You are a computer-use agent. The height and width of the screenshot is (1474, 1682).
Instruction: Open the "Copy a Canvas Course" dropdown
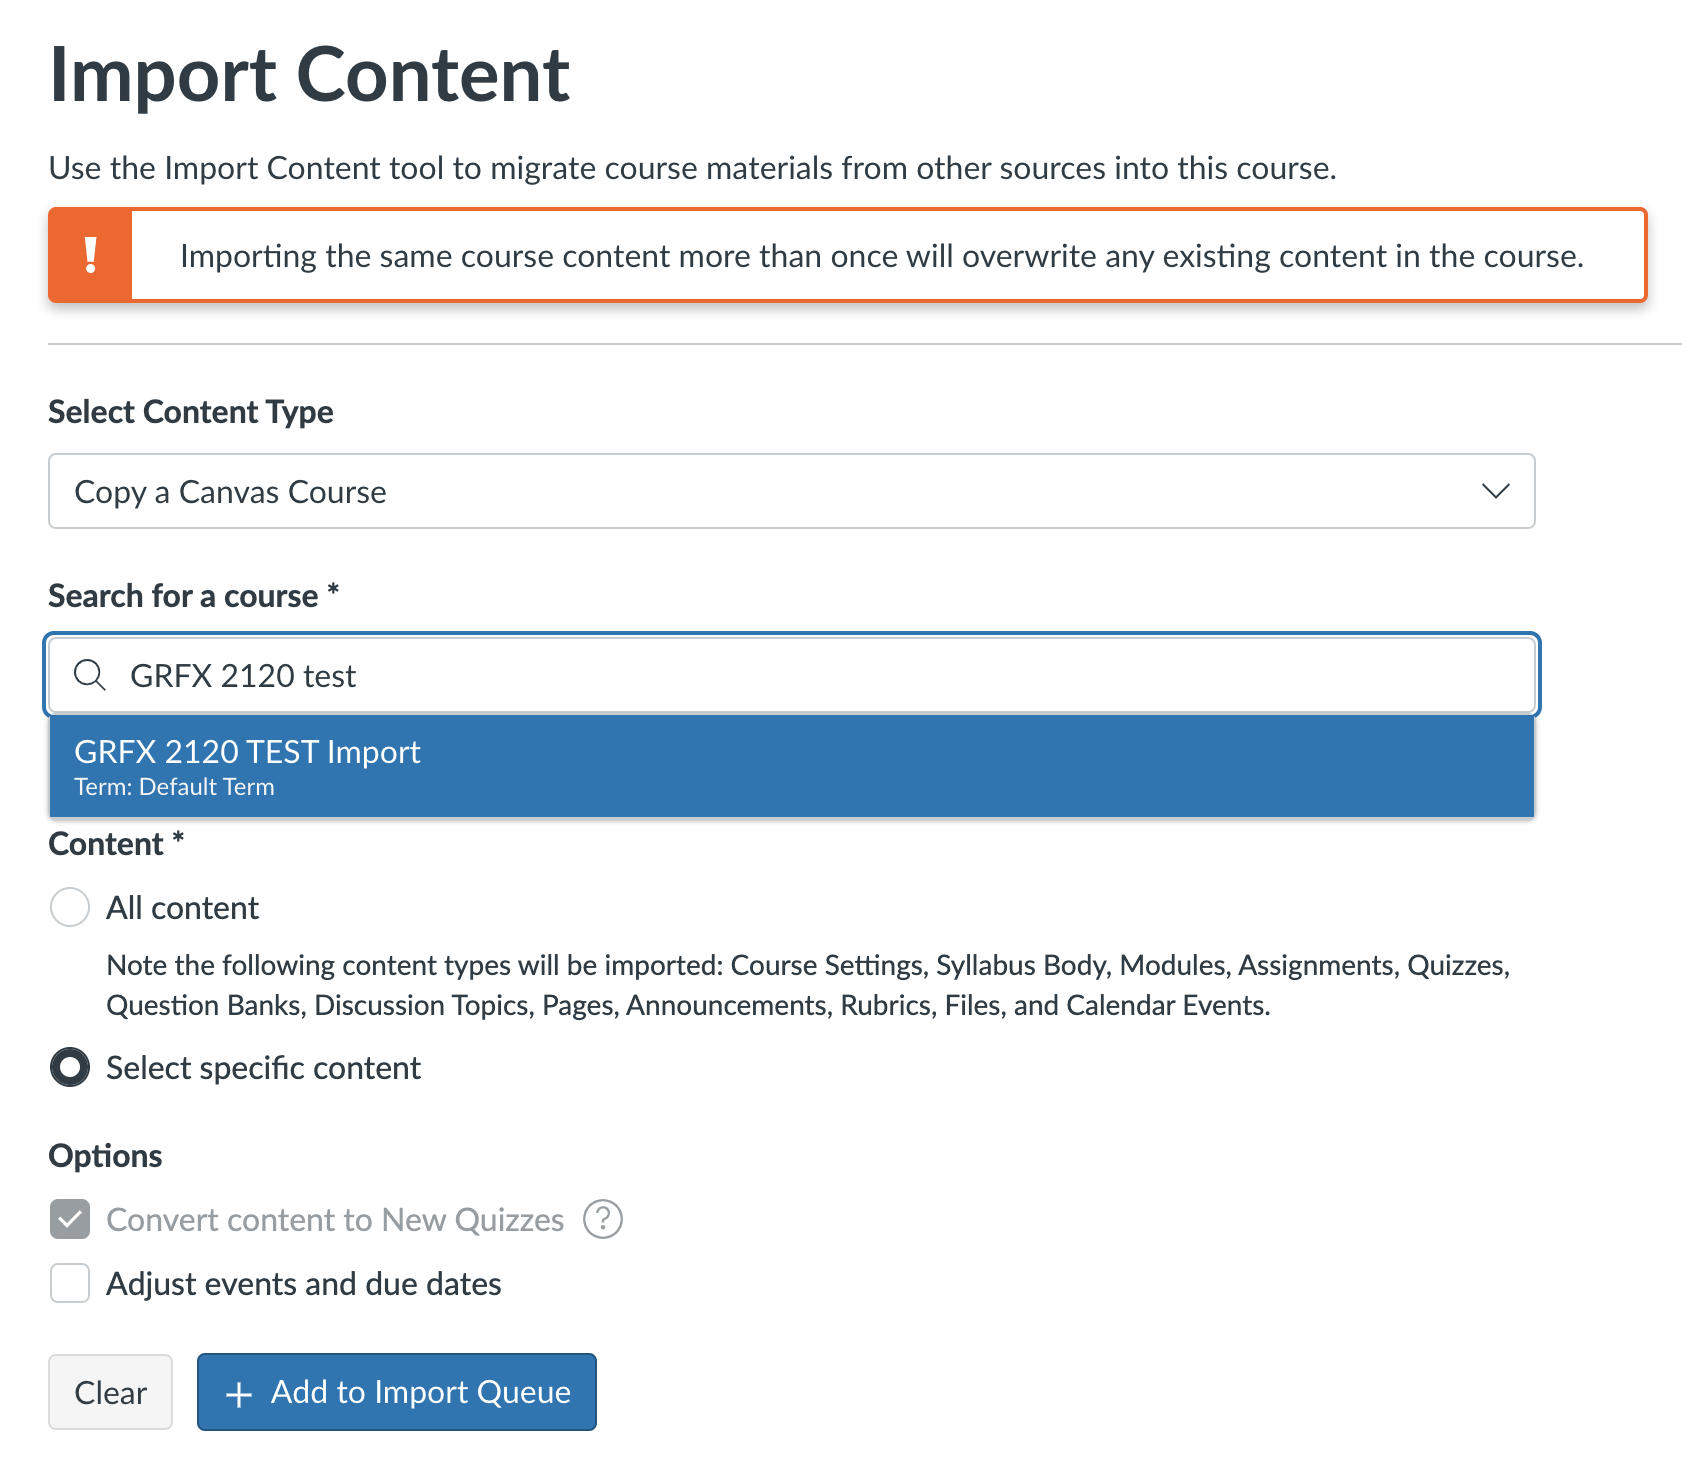point(790,491)
